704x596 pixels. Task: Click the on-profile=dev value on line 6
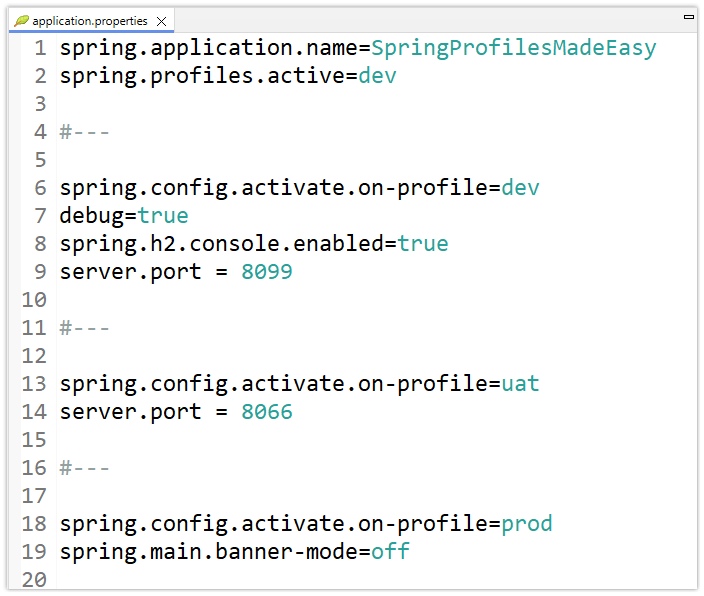pos(520,188)
